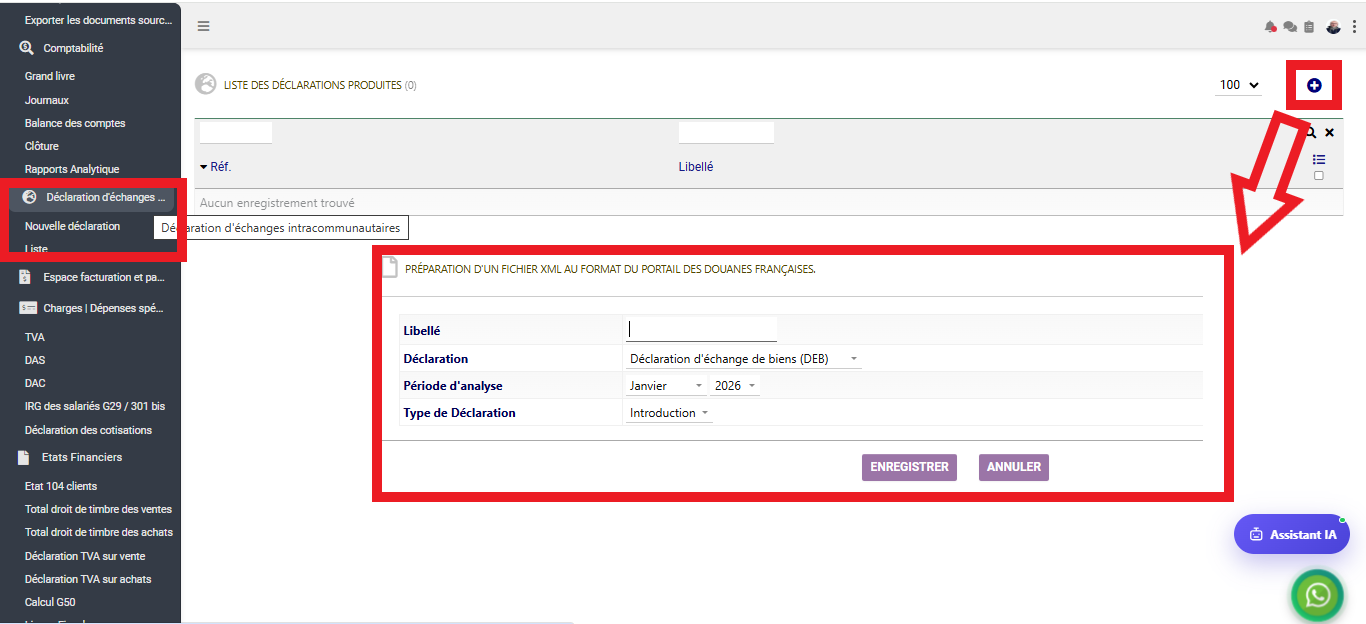The image size is (1366, 624).
Task: Open Rapports Analytique in sidebar
Action: point(72,169)
